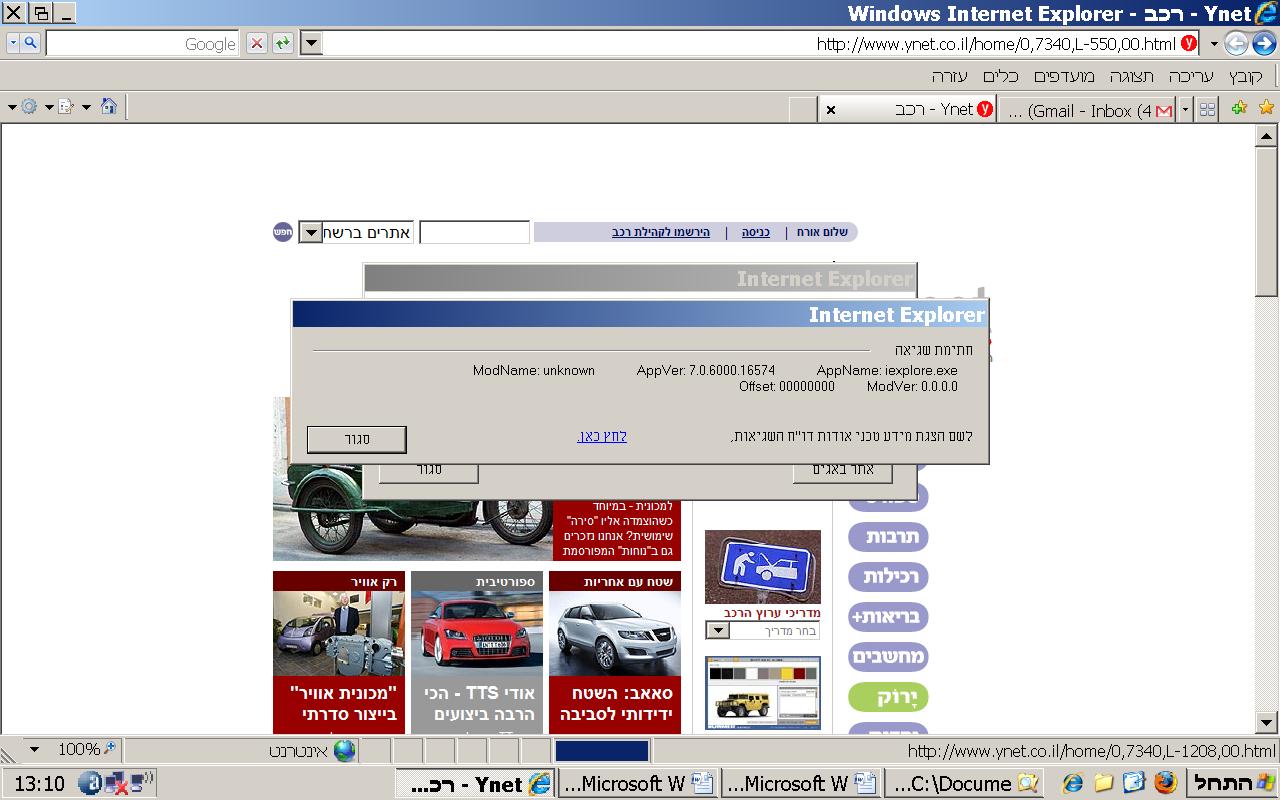This screenshot has height=800, width=1280.
Task: Click headline מכונית אוויר בייצור סדרתי
Action: [x=344, y=704]
